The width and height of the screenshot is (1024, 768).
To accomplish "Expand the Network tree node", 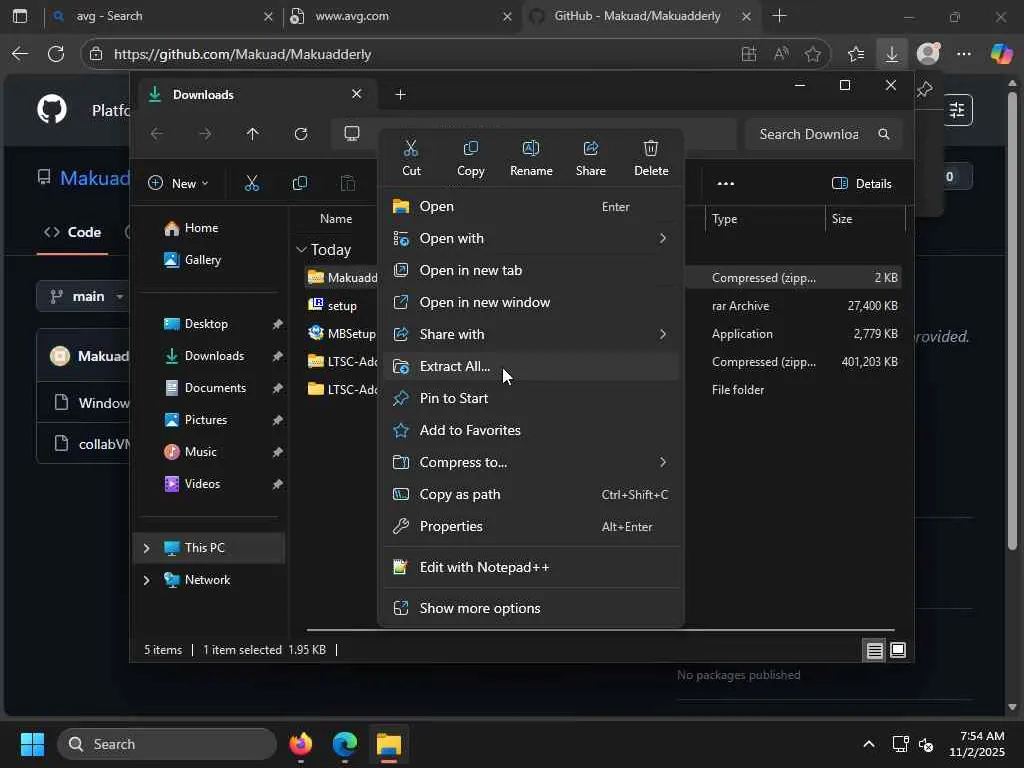I will [x=147, y=580].
